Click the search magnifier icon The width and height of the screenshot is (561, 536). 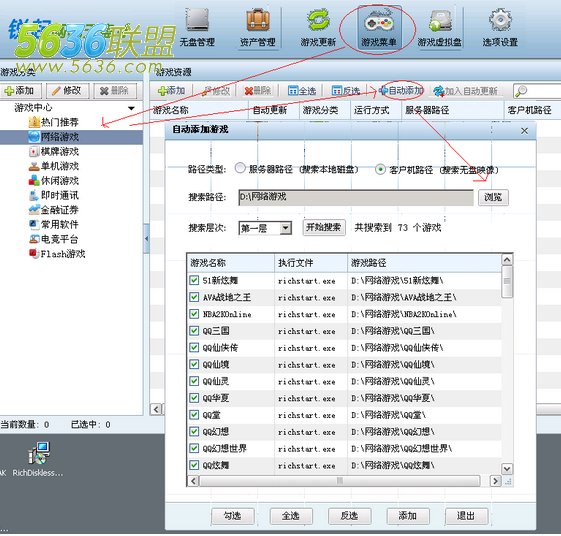coord(521,91)
